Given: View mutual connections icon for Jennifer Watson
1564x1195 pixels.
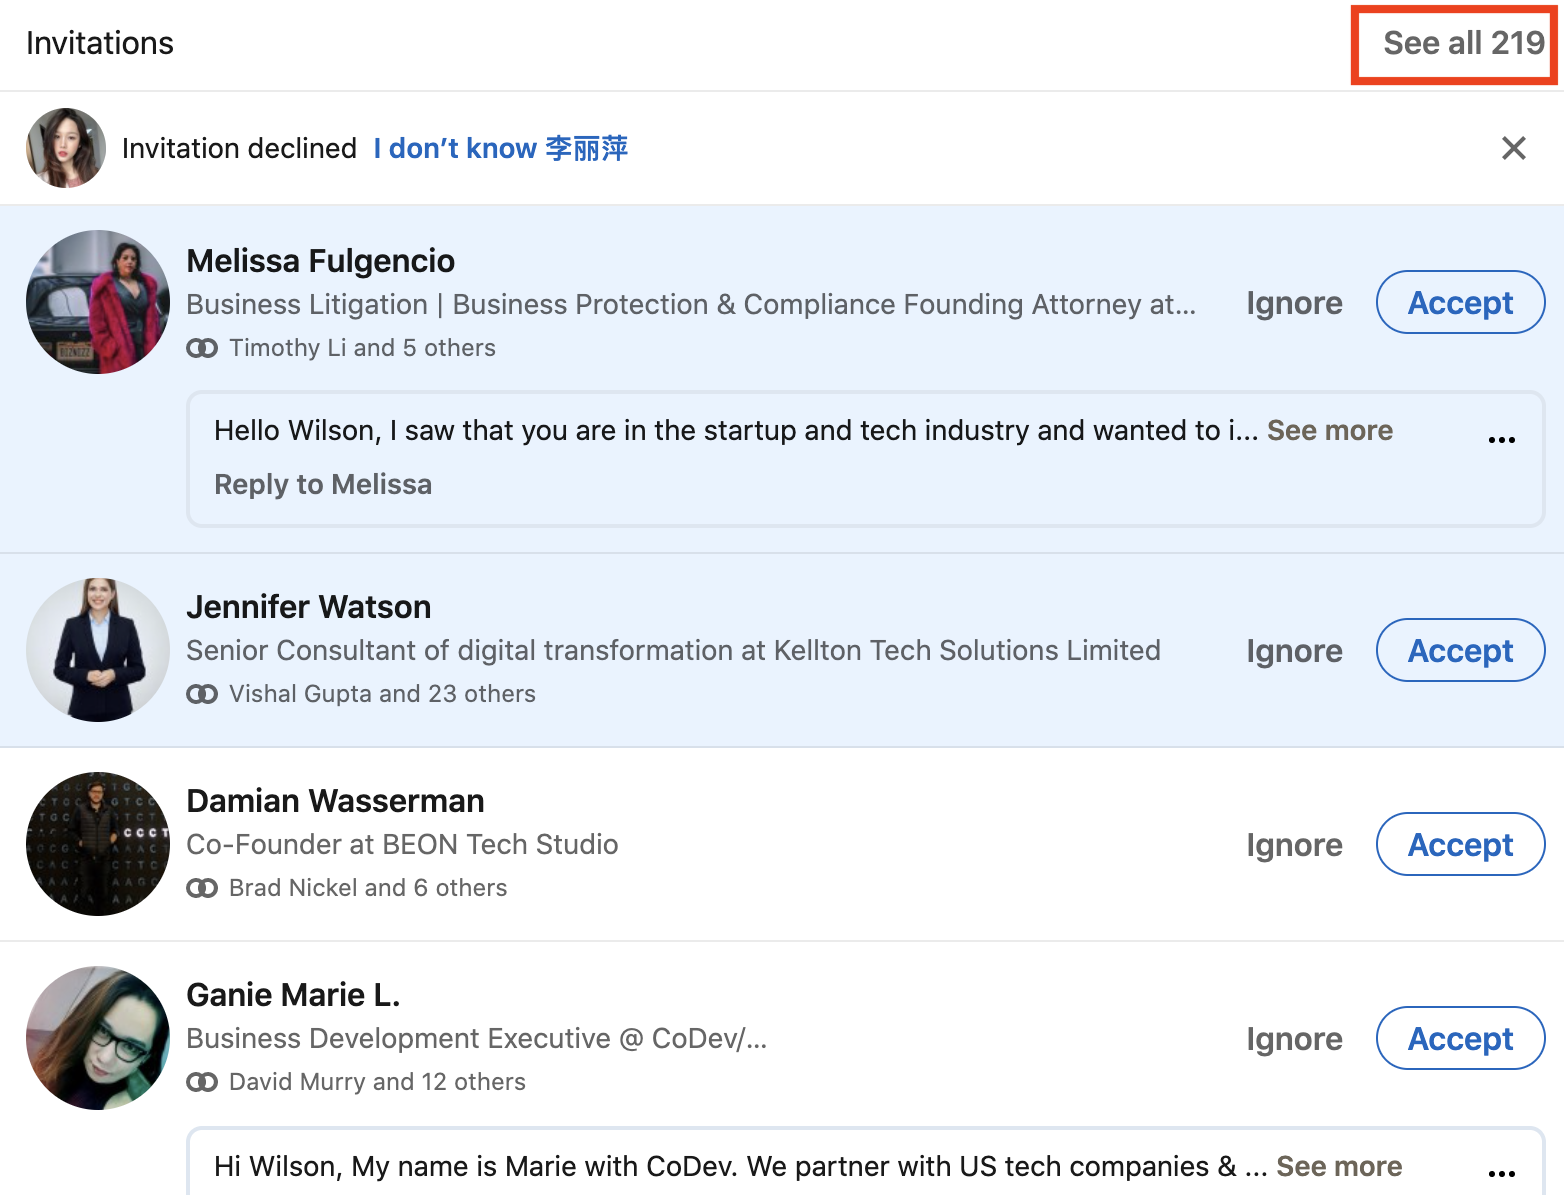Looking at the screenshot, I should point(202,694).
